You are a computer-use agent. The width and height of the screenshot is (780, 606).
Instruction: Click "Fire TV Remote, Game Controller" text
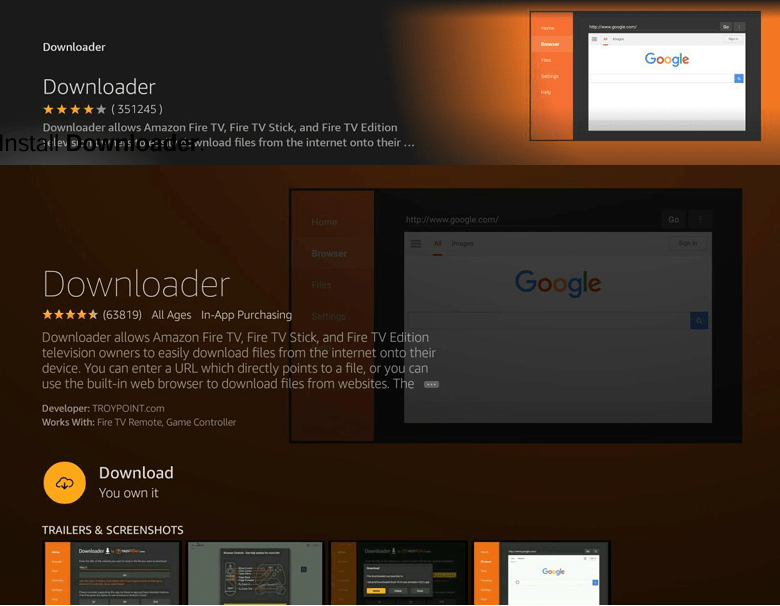pyautogui.click(x=166, y=422)
